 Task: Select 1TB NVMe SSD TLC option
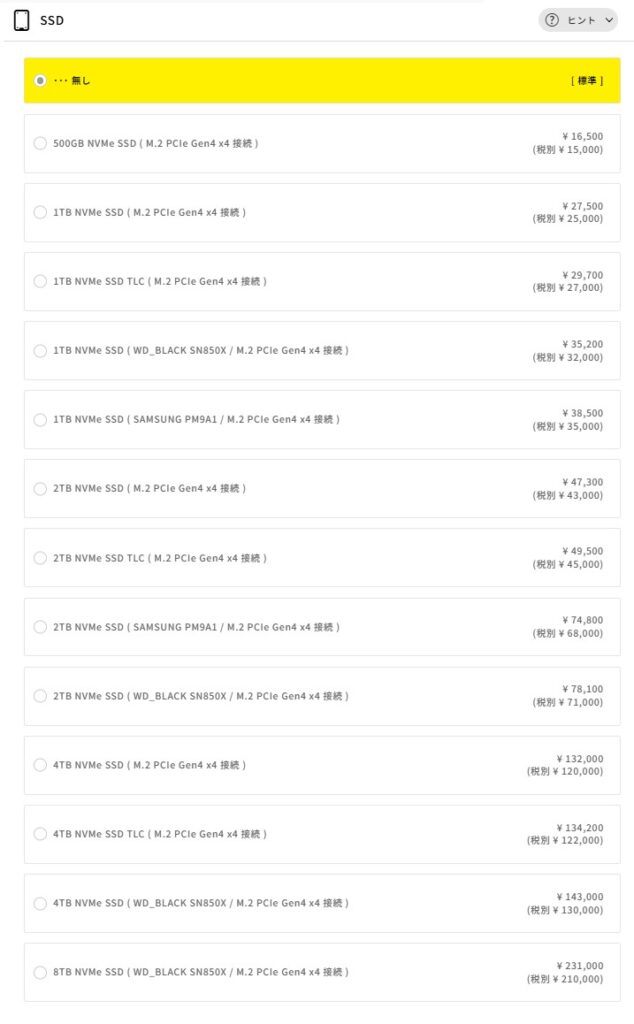40,281
